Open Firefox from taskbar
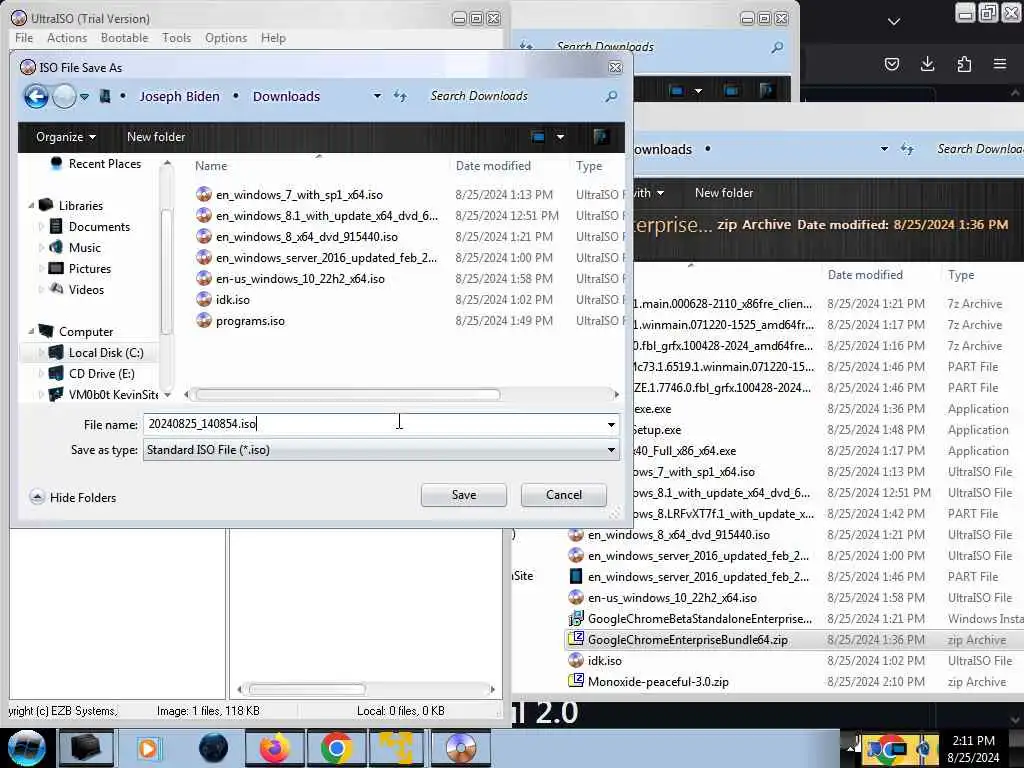Image resolution: width=1024 pixels, height=768 pixels. pos(275,748)
